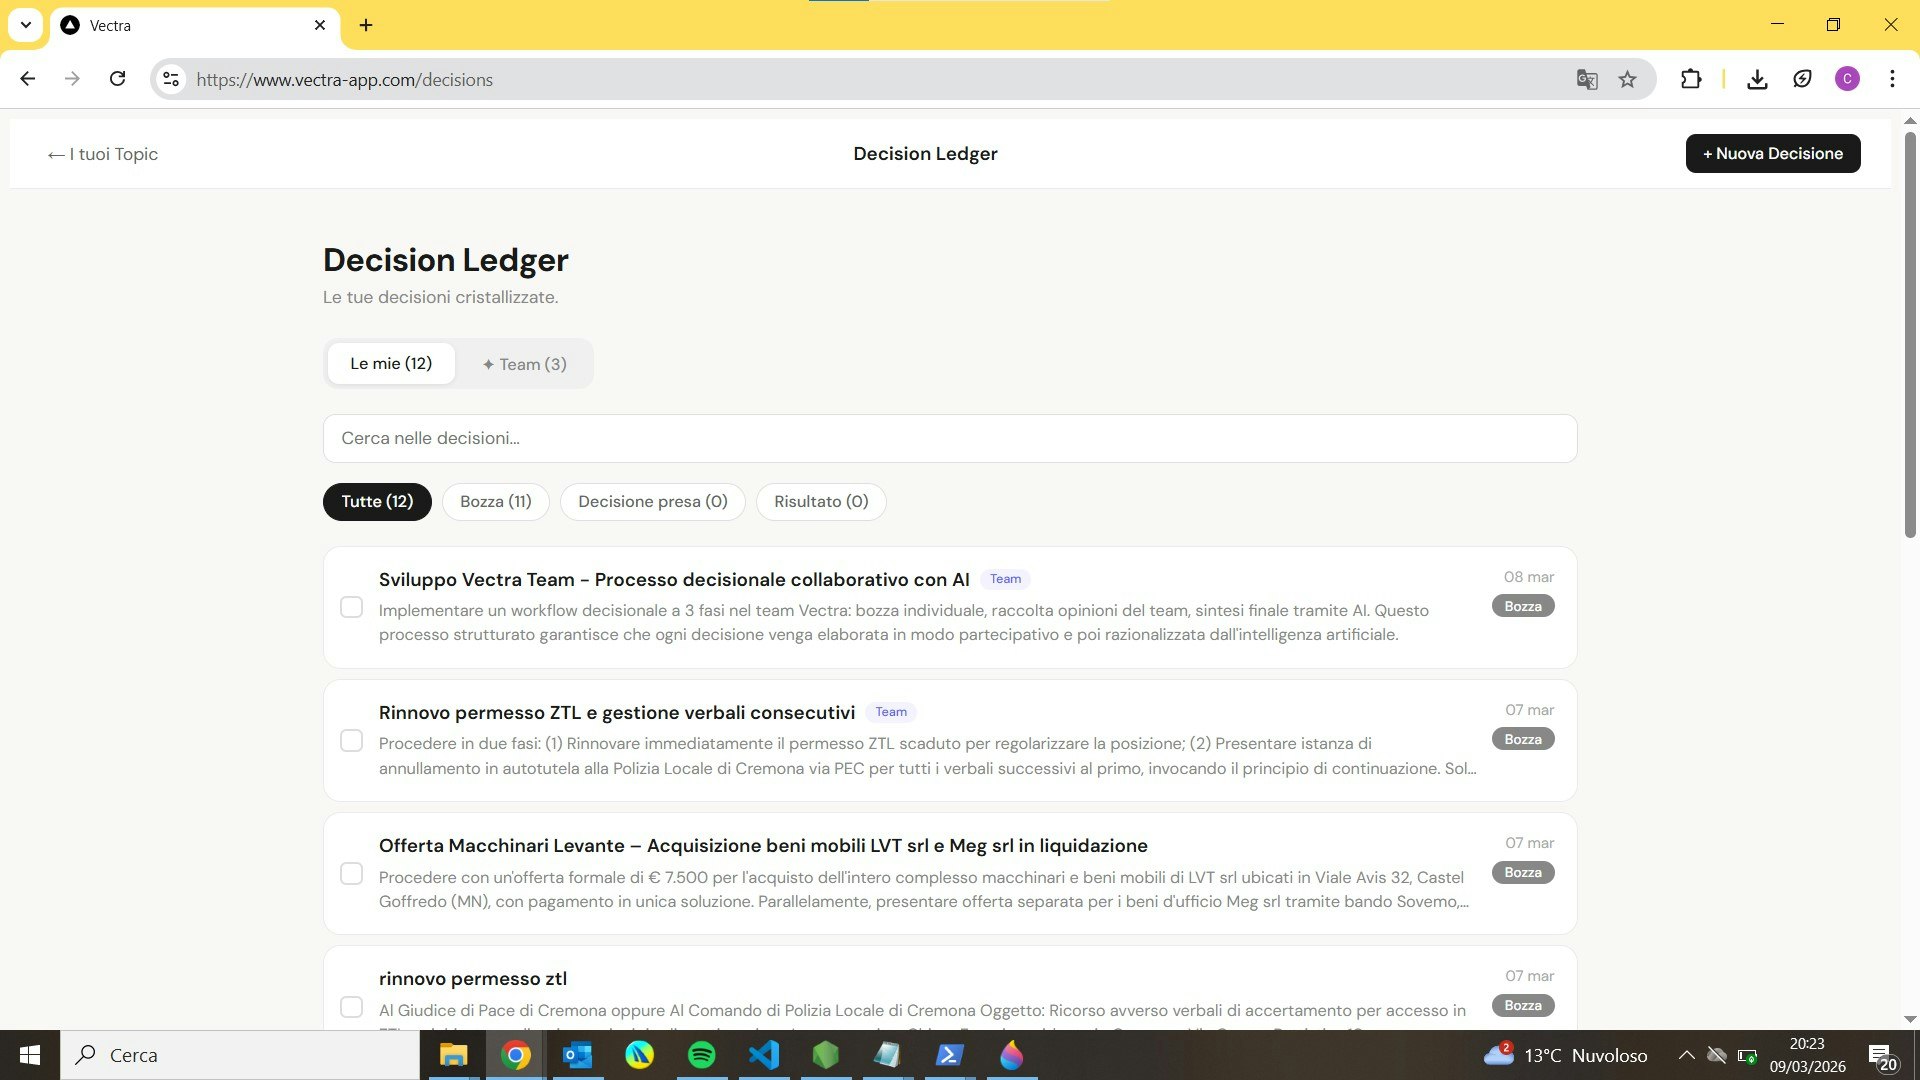Open the Chrome three-dot menu
1920x1080 pixels.
(1892, 79)
